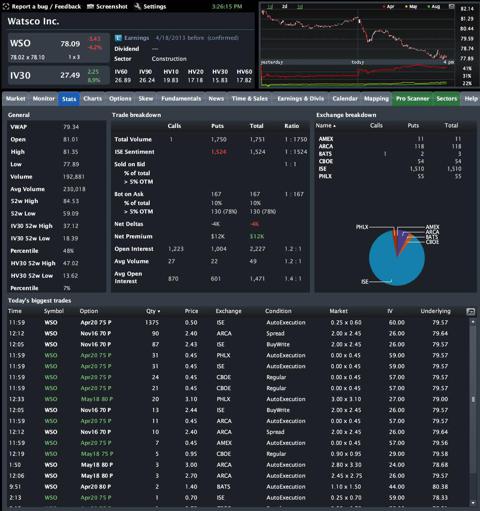480x511 pixels.
Task: Sort by the Condition column header
Action: pos(278,311)
